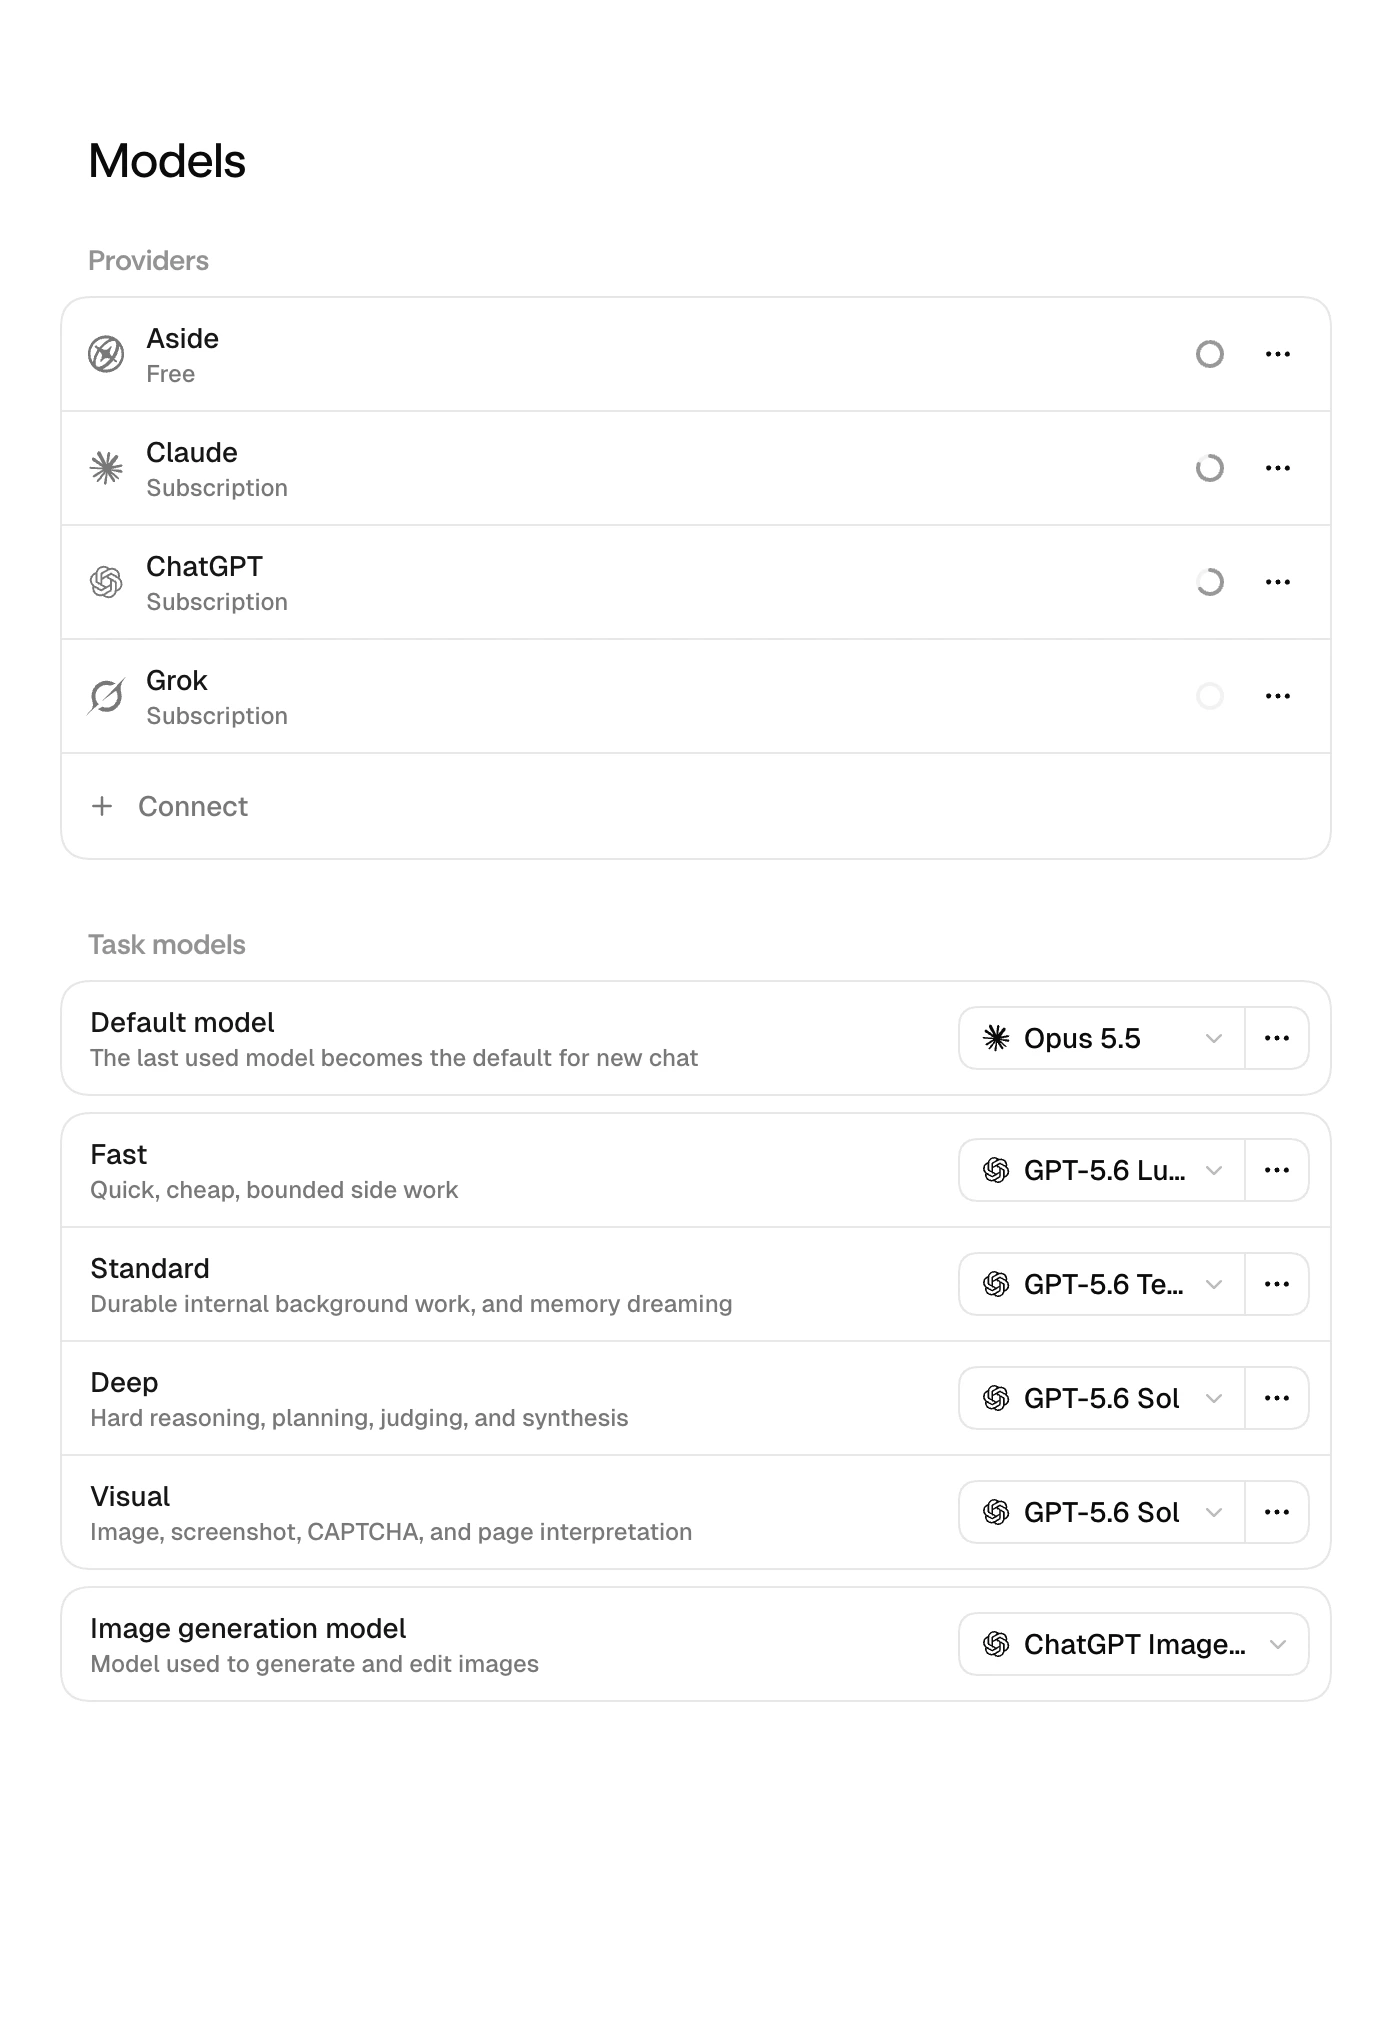
Task: Click the 'Hard reasoning, planning, judging, and synthesis' text
Action: pos(359,1418)
